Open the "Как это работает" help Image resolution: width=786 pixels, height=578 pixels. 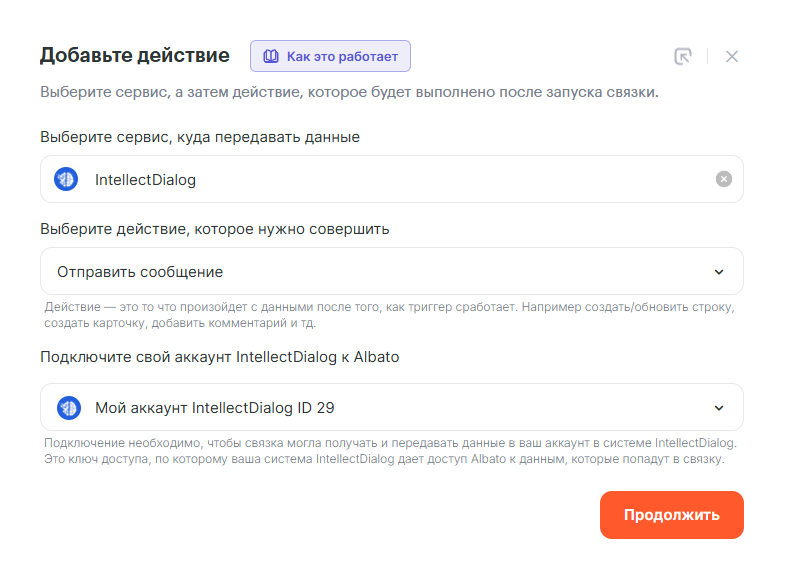pyautogui.click(x=342, y=56)
